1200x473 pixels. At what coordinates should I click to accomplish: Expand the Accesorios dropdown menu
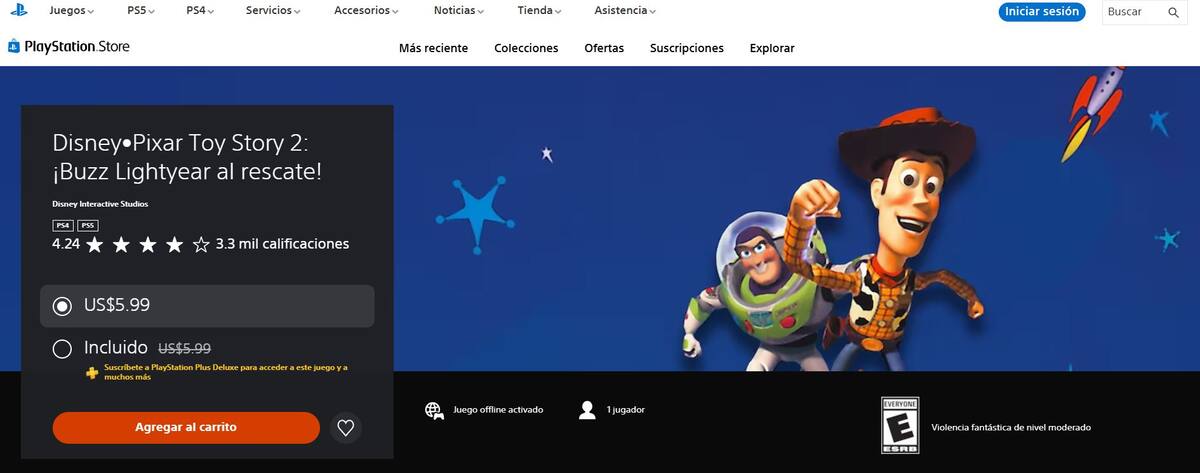[366, 11]
